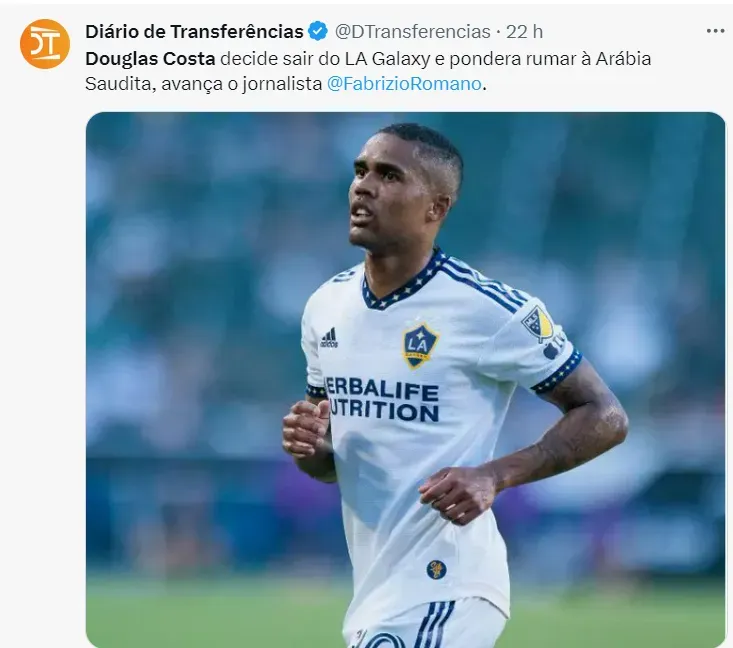Click the tweet text mentioning Arábia Saudita
Image resolution: width=733 pixels, height=648 pixels.
click(368, 71)
